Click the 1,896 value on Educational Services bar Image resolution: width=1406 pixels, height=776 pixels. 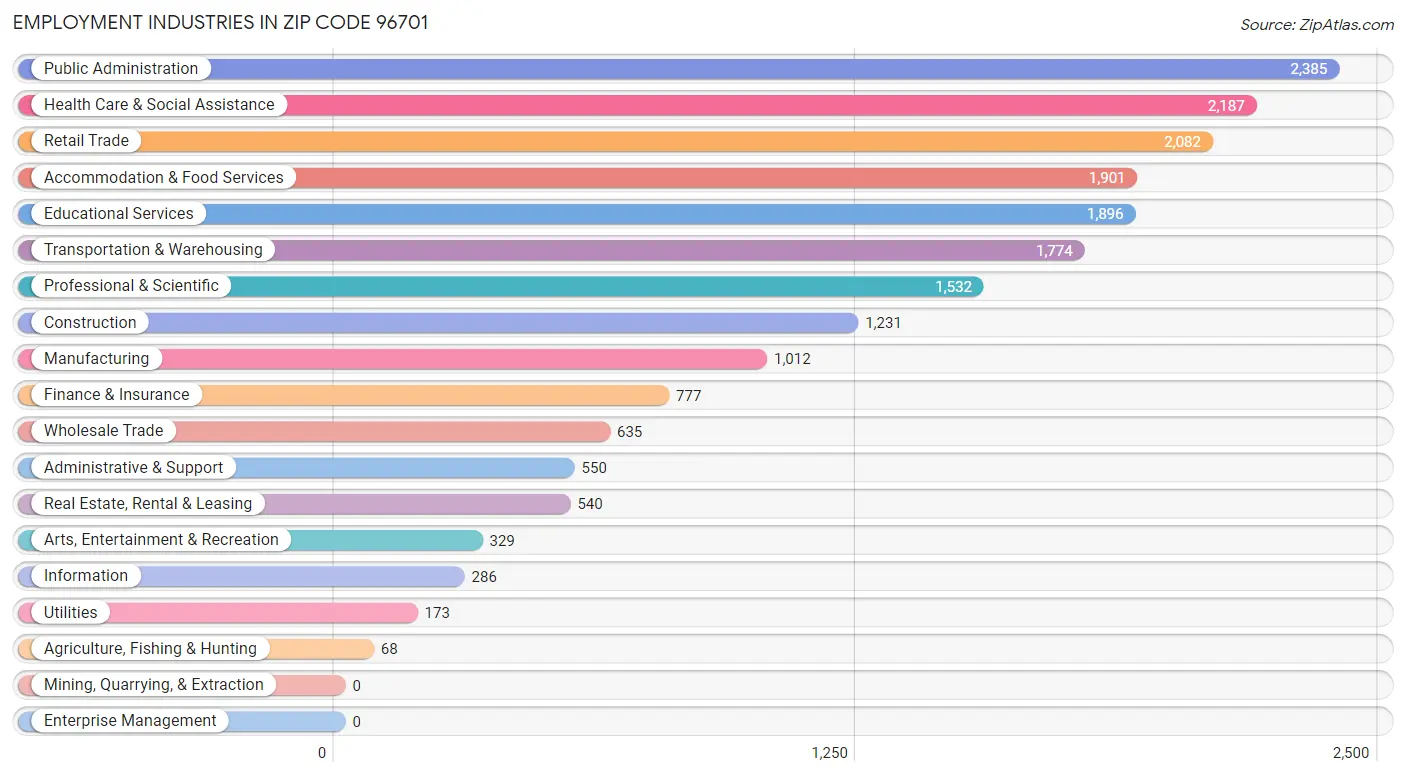coord(1105,215)
